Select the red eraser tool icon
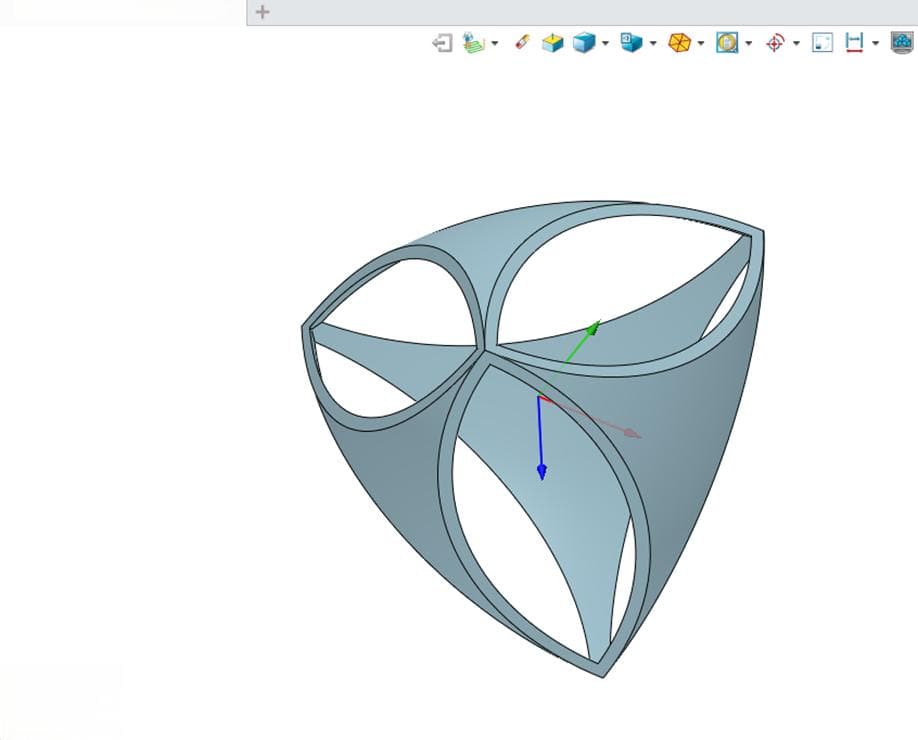Image resolution: width=918 pixels, height=740 pixels. tap(522, 43)
